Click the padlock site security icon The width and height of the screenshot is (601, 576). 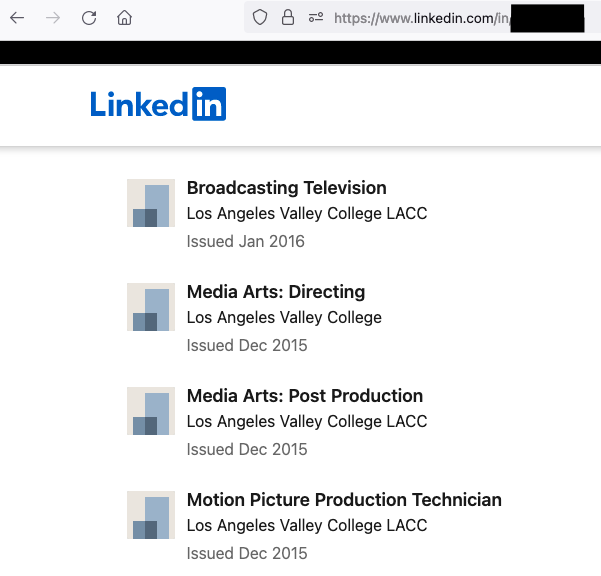(x=288, y=18)
